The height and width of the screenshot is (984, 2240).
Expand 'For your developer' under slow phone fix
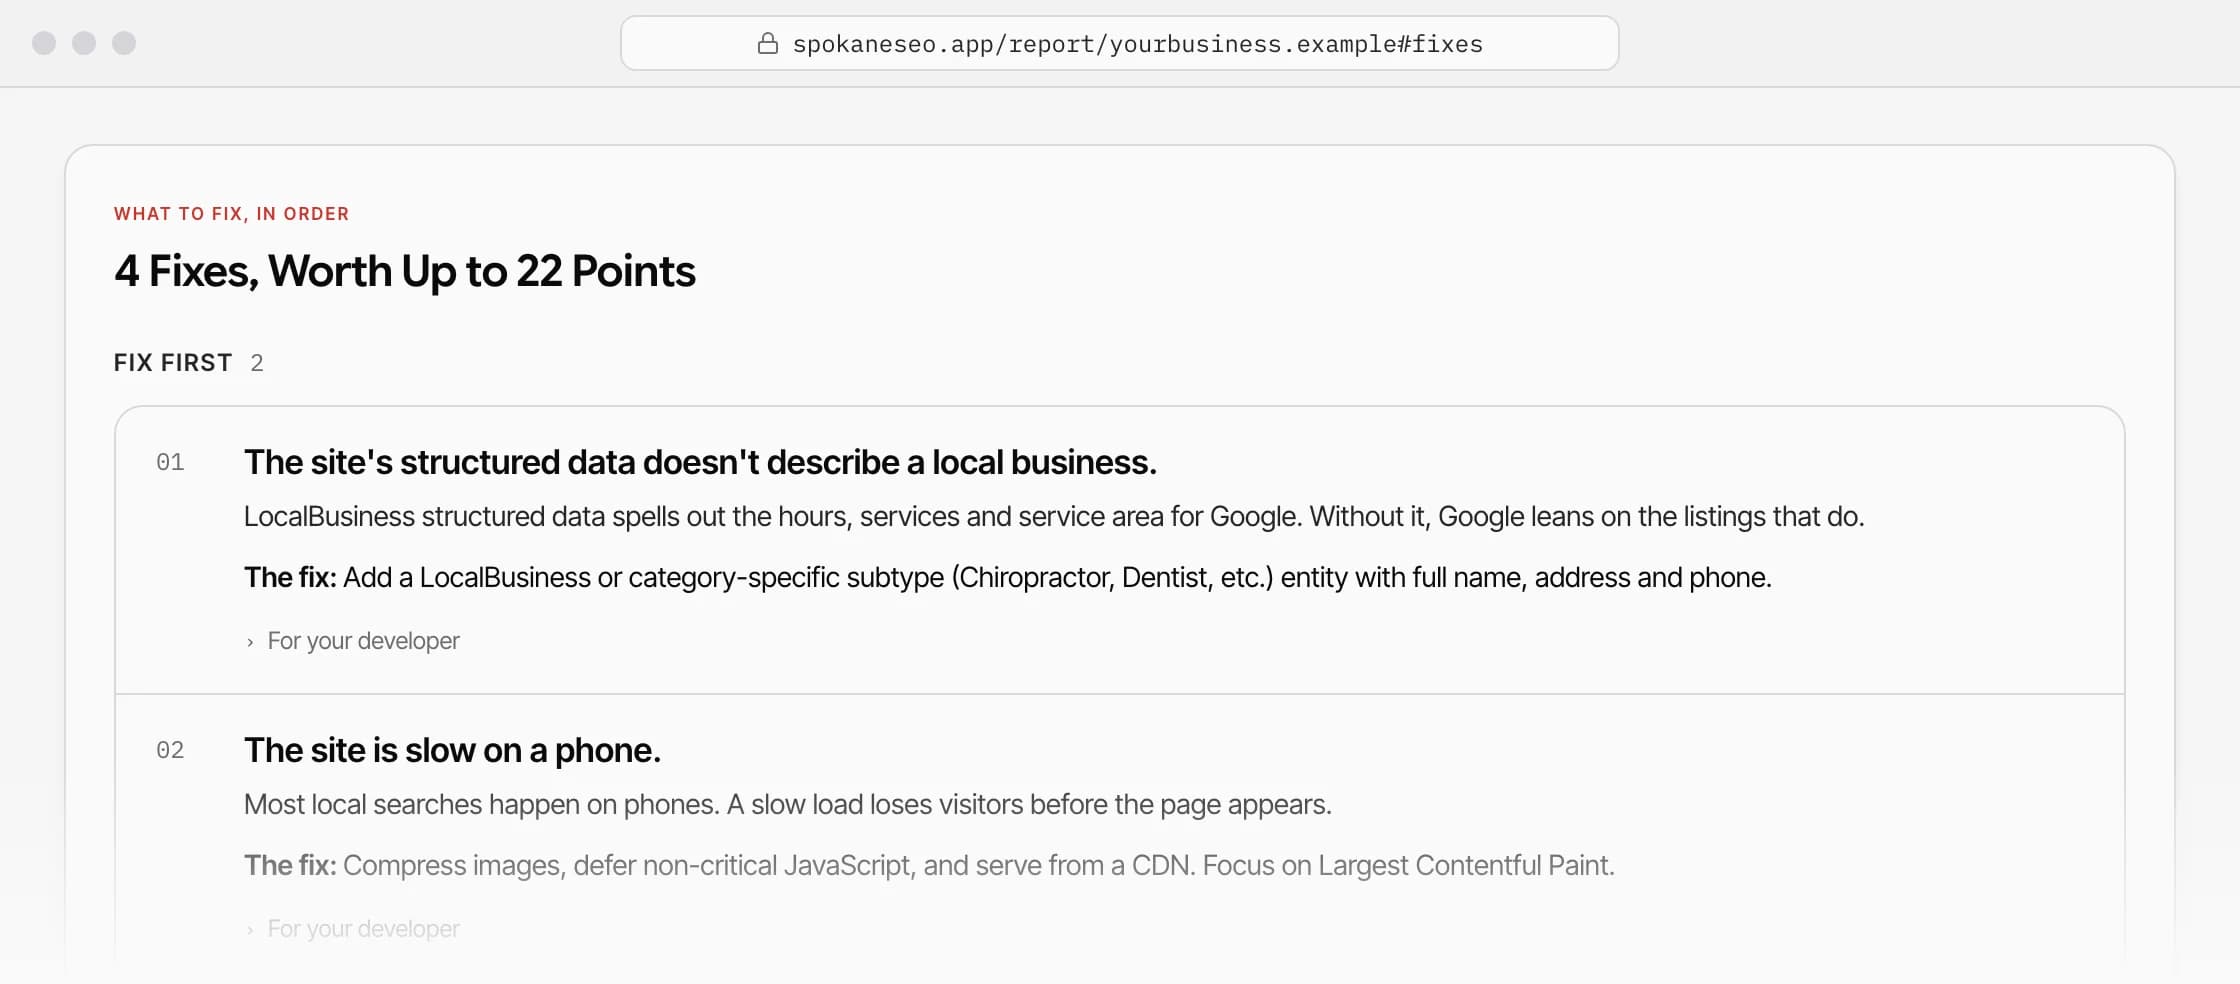[353, 929]
